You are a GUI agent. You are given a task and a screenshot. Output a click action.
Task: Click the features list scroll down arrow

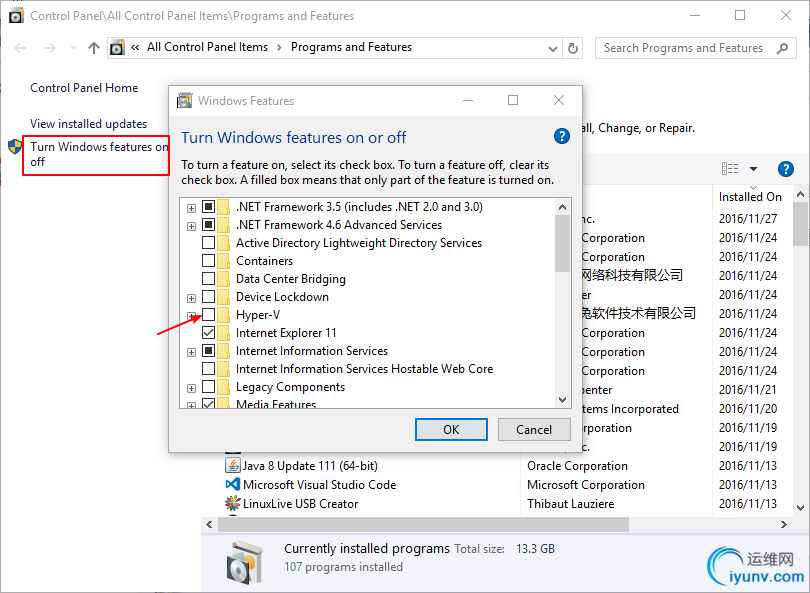click(x=563, y=400)
